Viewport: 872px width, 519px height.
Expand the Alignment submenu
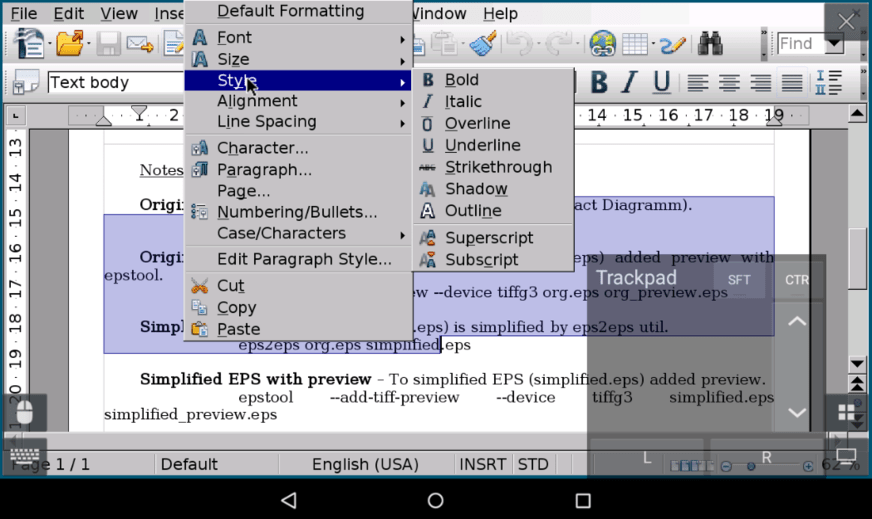pyautogui.click(x=298, y=101)
